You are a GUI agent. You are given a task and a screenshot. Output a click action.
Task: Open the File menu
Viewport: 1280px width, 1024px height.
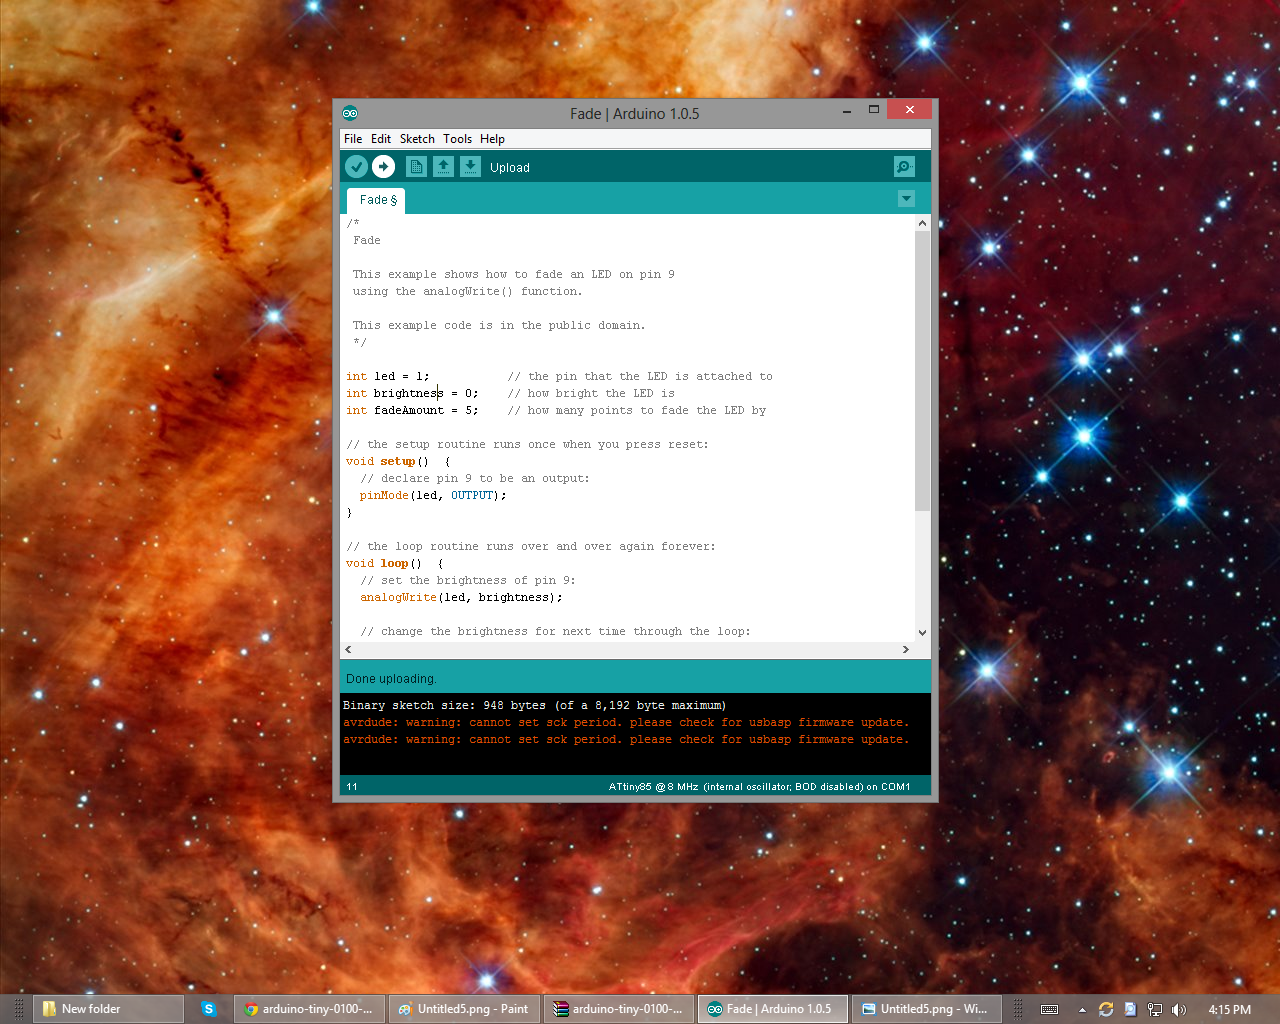353,139
